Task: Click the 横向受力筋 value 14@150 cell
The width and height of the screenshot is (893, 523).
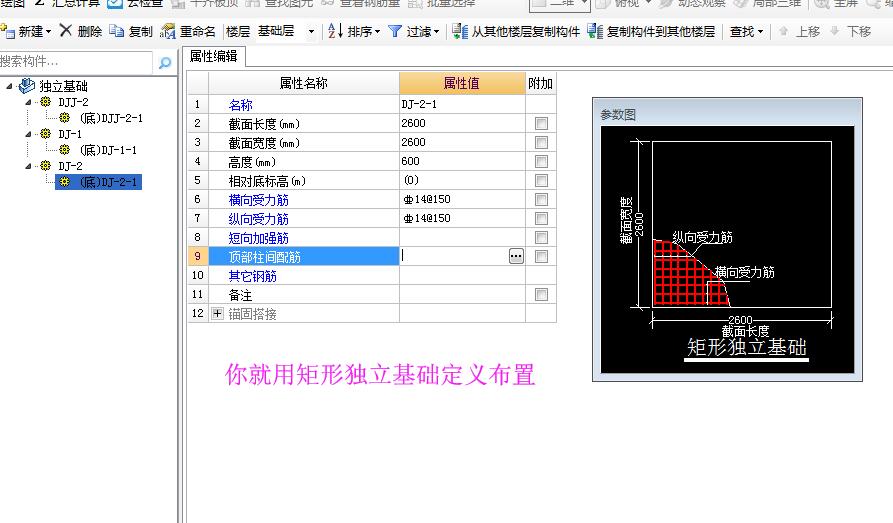Action: [x=462, y=199]
